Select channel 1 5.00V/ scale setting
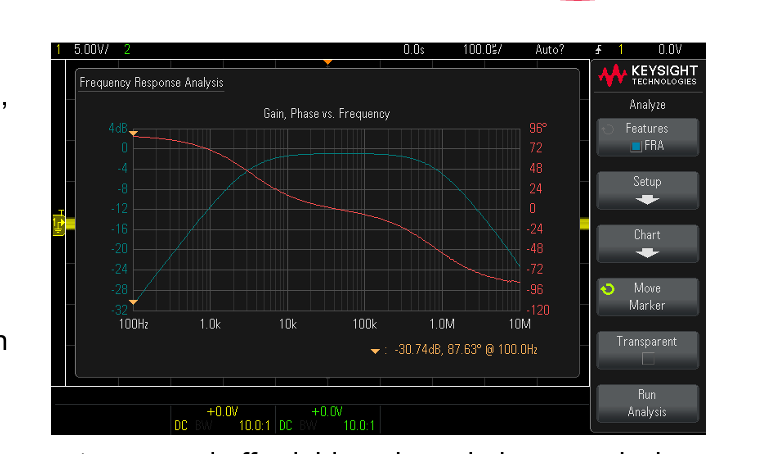The width and height of the screenshot is (759, 454). point(91,49)
